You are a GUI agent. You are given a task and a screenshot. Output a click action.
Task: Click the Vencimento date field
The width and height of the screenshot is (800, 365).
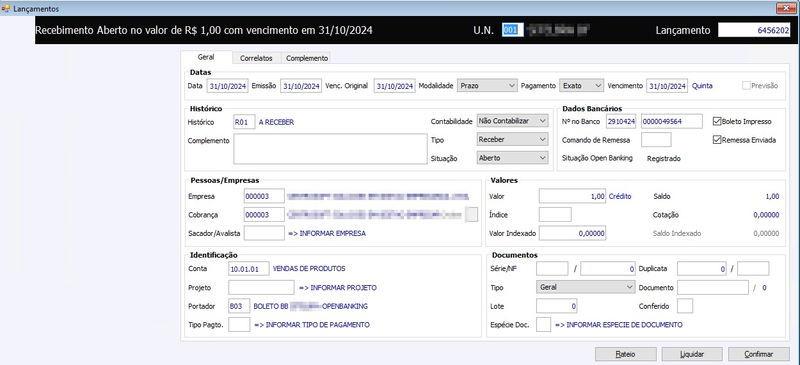click(667, 86)
